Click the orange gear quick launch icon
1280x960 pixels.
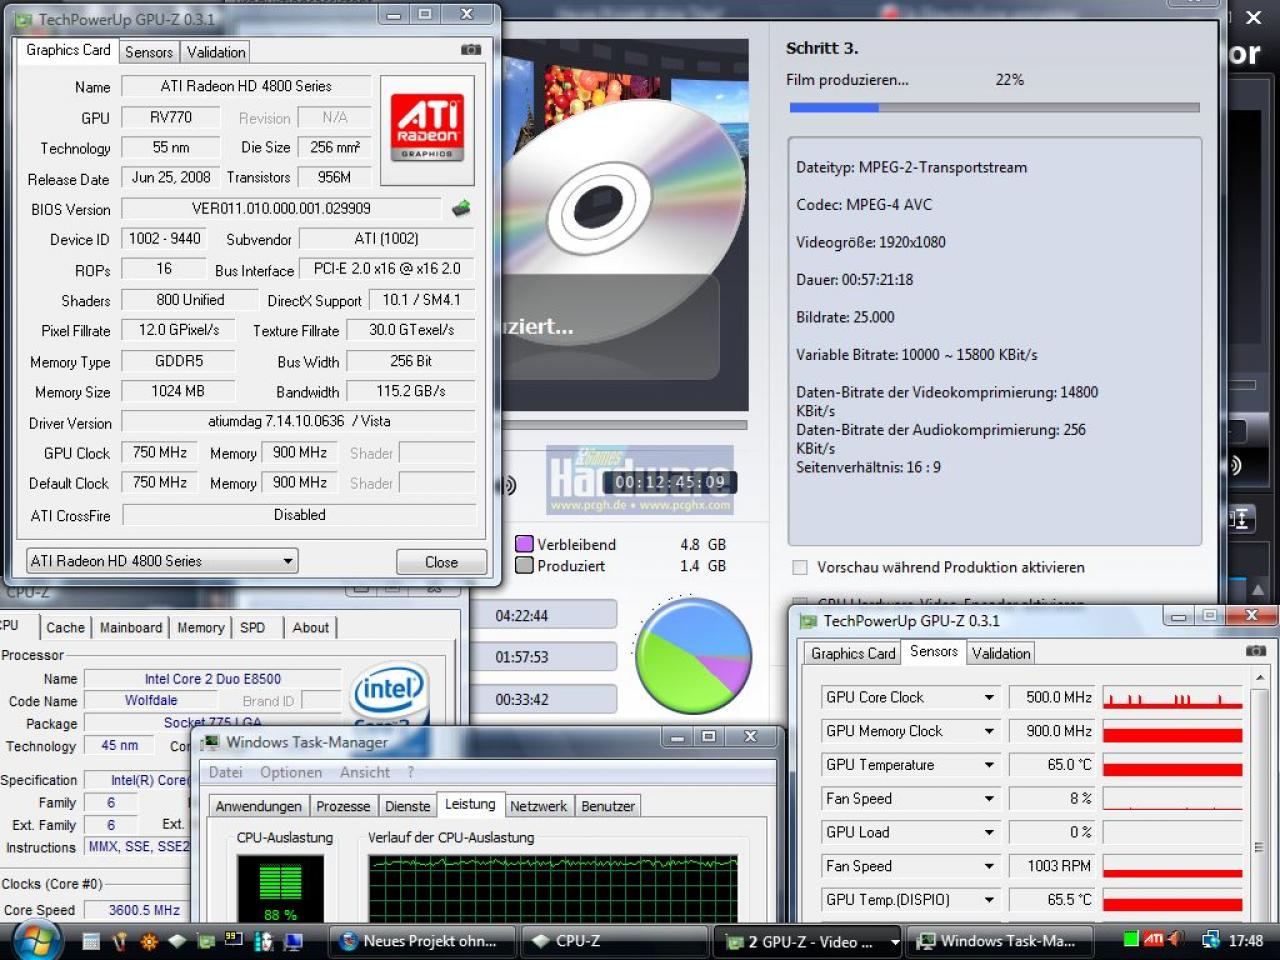coord(149,941)
